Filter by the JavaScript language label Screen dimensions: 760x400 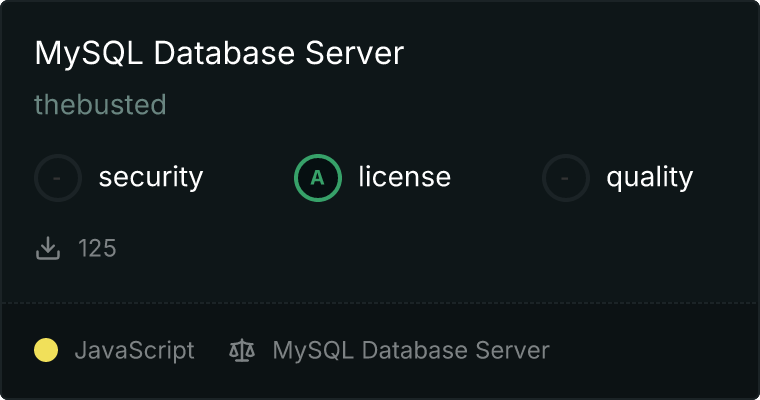[134, 351]
